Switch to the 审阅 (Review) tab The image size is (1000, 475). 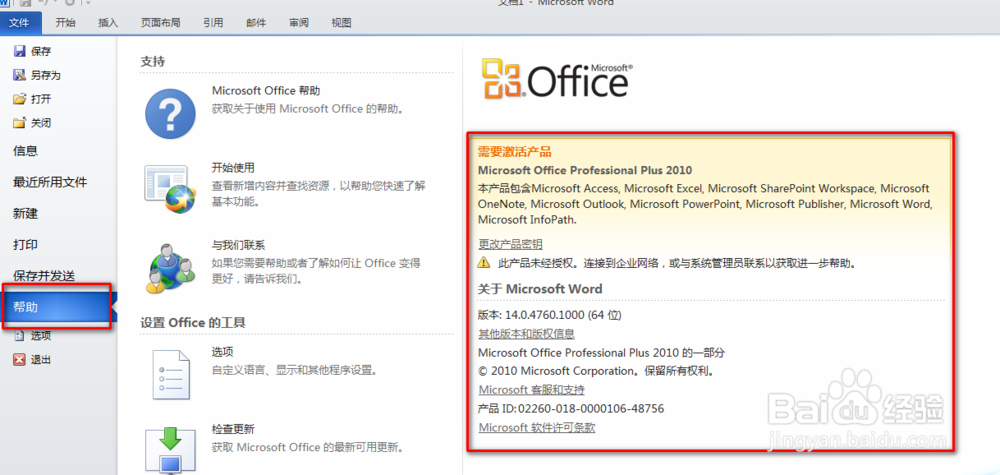[x=298, y=23]
